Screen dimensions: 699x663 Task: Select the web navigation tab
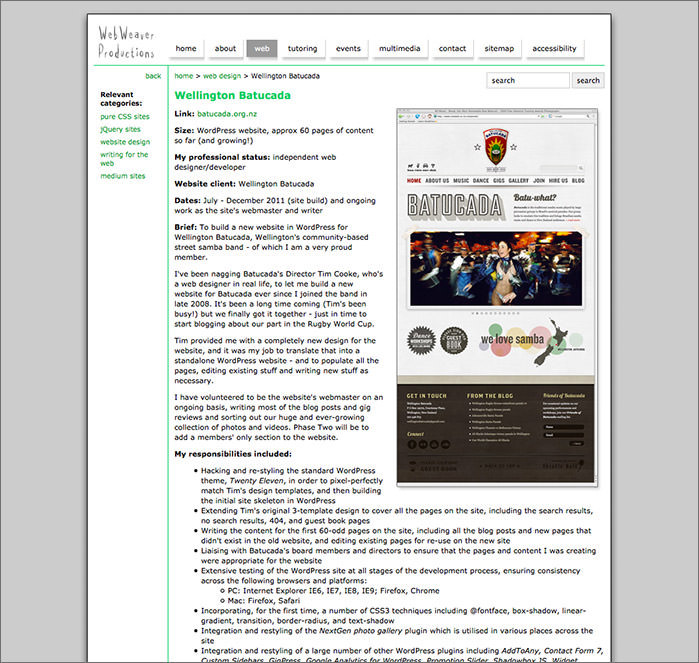(x=262, y=49)
